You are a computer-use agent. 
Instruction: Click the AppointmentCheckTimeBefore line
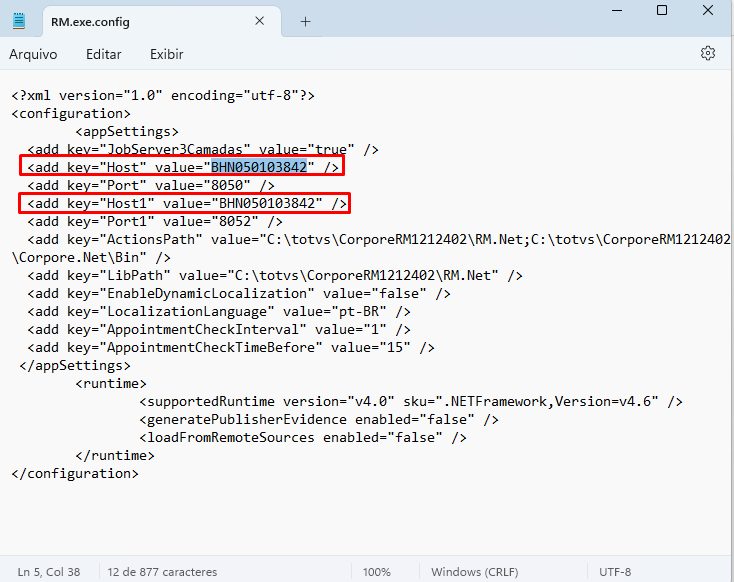(x=231, y=347)
